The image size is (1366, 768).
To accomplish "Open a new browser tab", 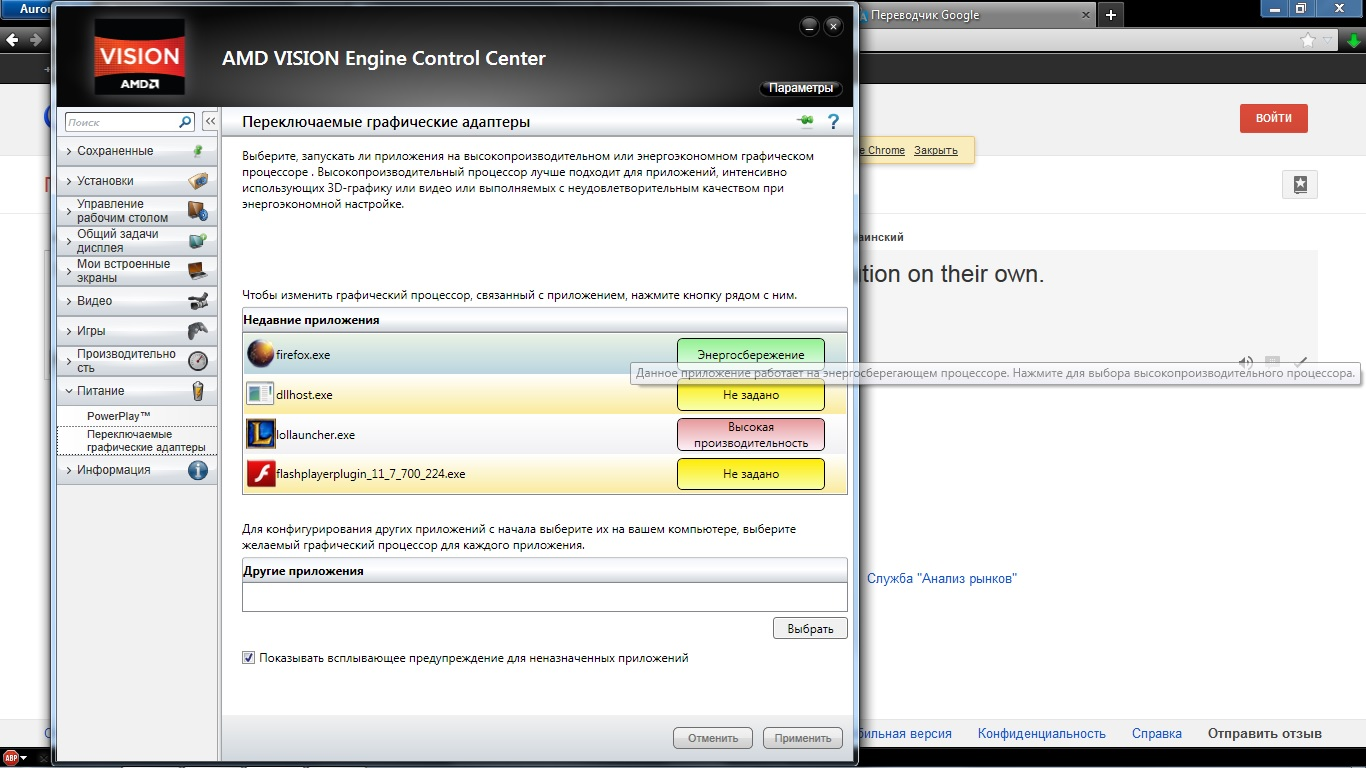I will 1111,15.
